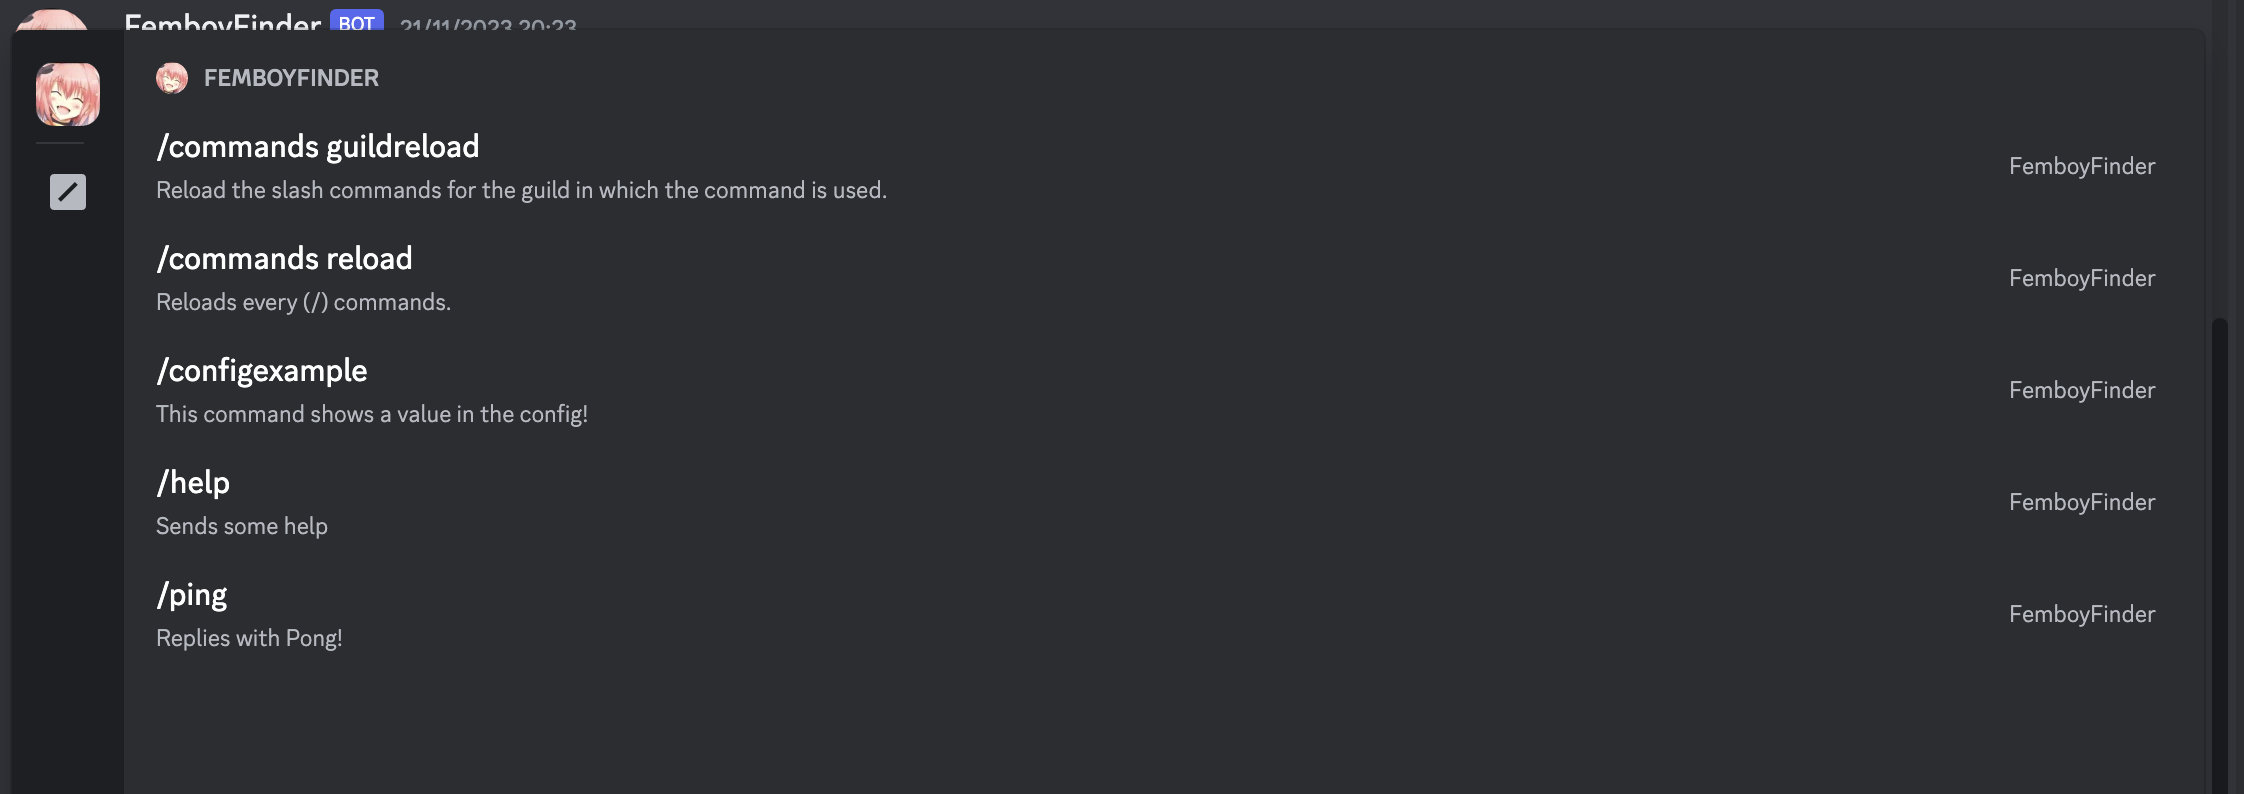Select the /ping command
2244x794 pixels.
[x=1164, y=614]
